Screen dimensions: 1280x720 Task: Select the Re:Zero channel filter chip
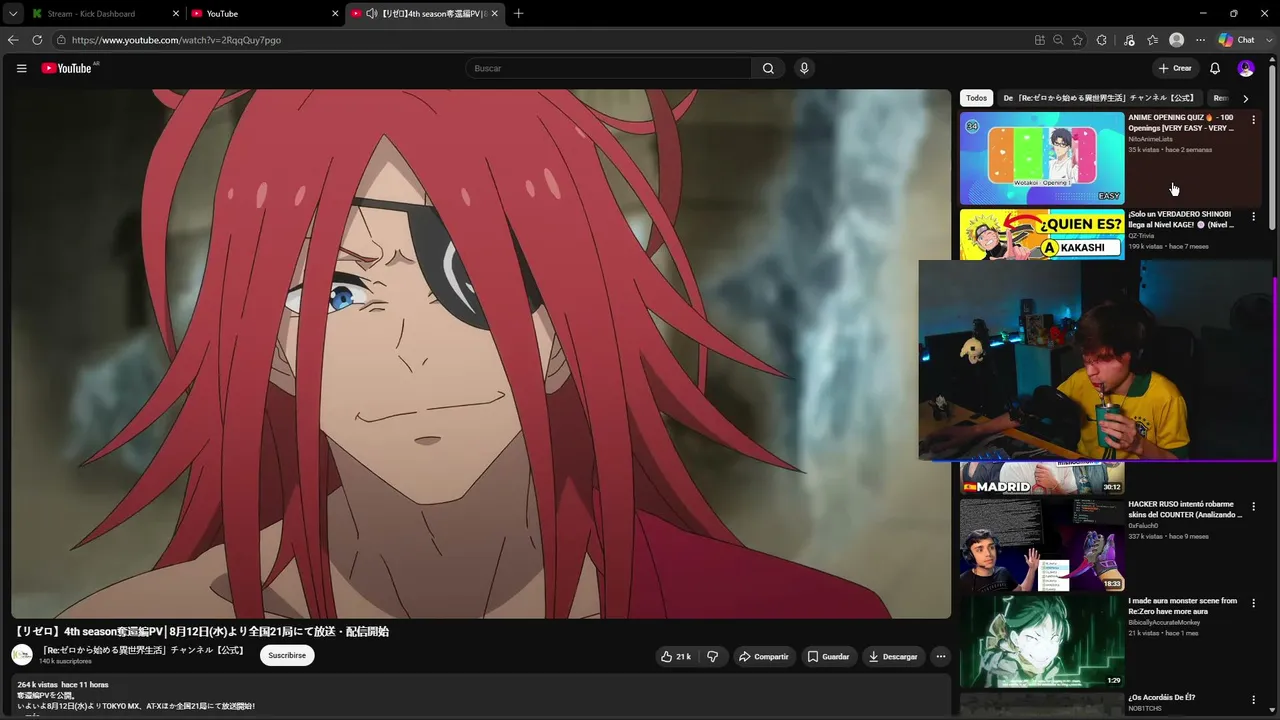[1099, 98]
